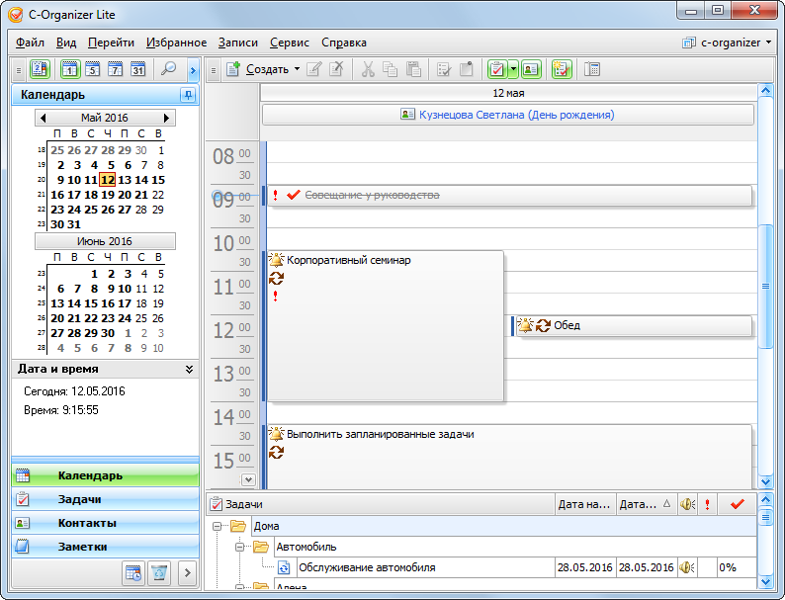Click scroll-down time button below 15:00
785x600 pixels.
[x=248, y=480]
